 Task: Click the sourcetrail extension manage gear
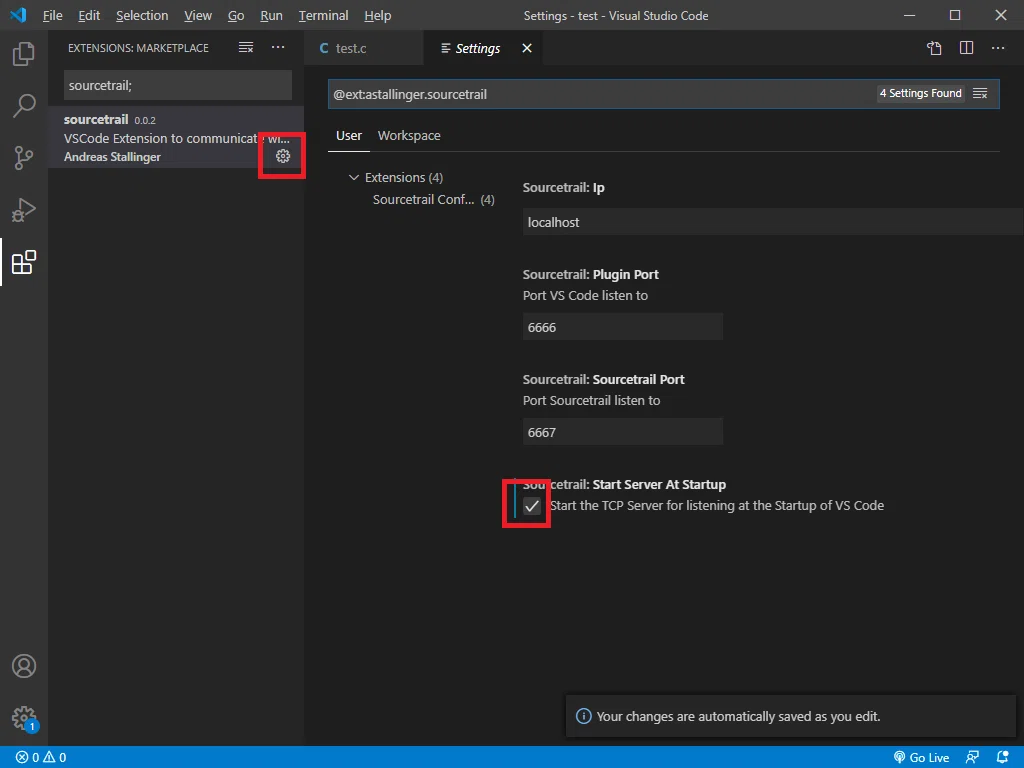[283, 156]
